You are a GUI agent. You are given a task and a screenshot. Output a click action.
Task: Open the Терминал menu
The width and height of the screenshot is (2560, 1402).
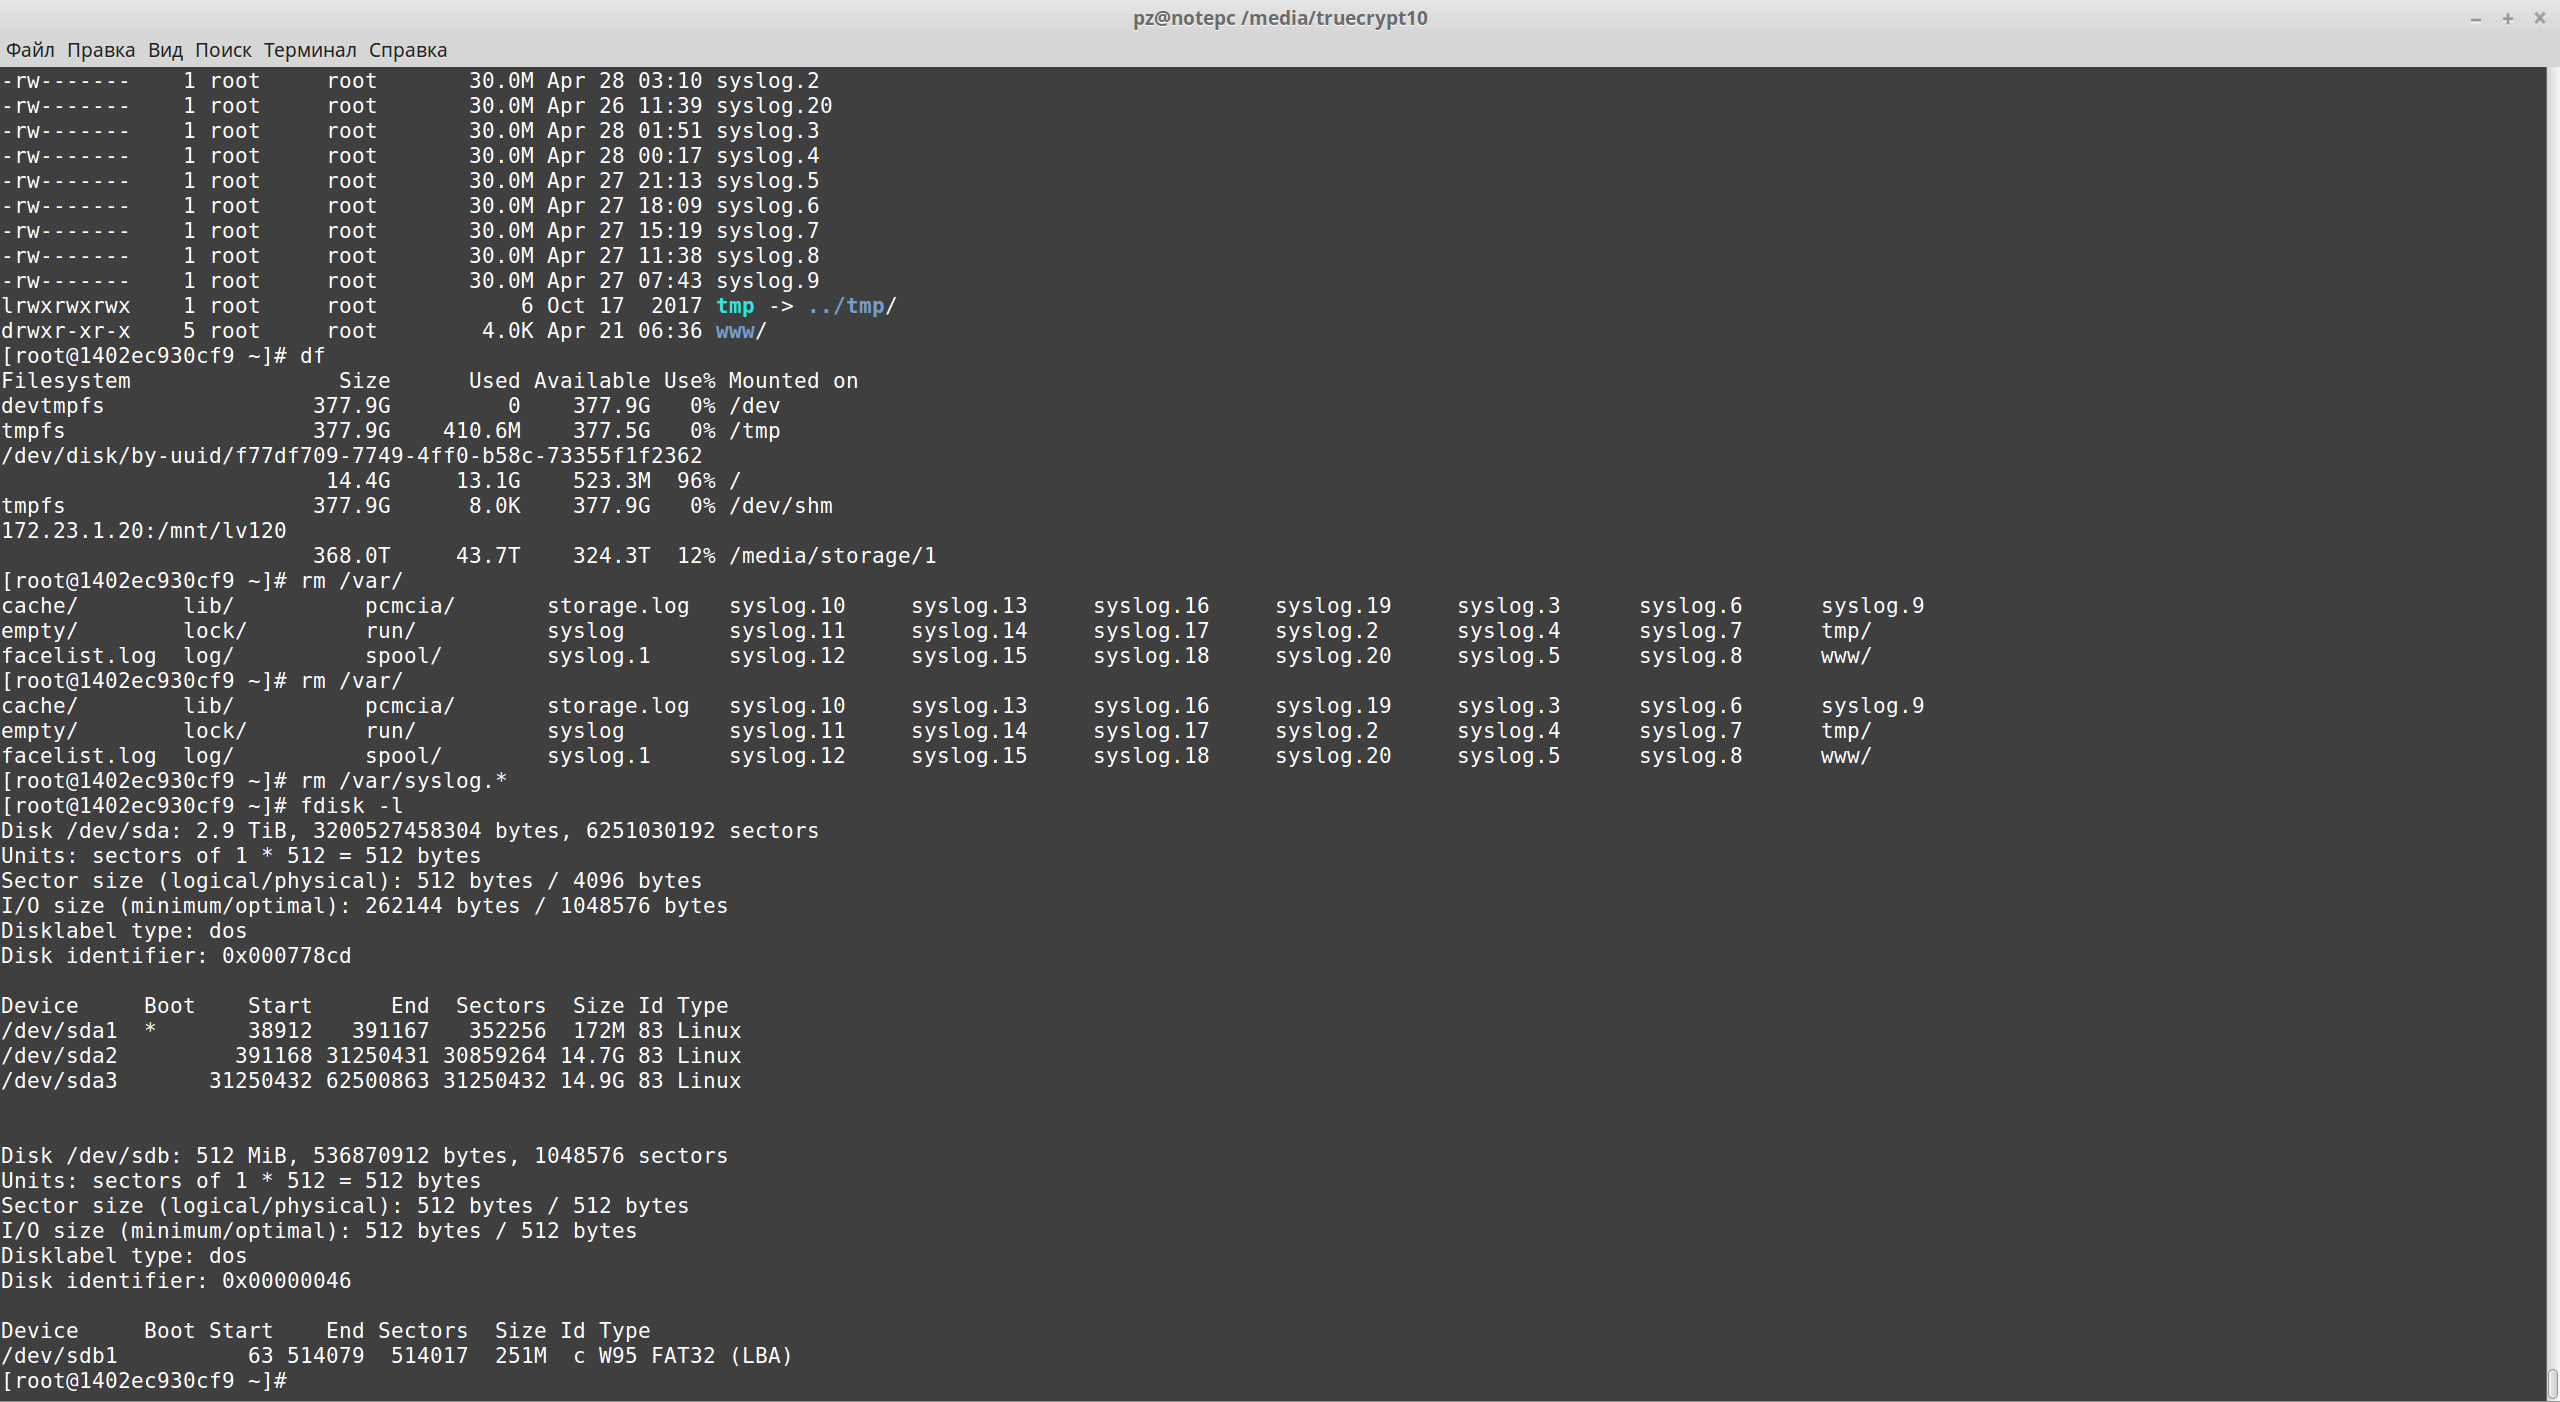310,50
